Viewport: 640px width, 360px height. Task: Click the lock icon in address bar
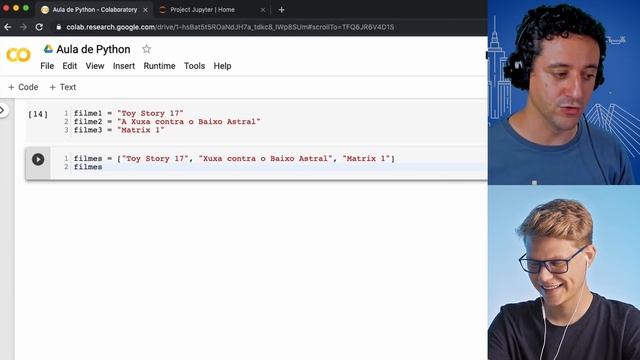59,27
